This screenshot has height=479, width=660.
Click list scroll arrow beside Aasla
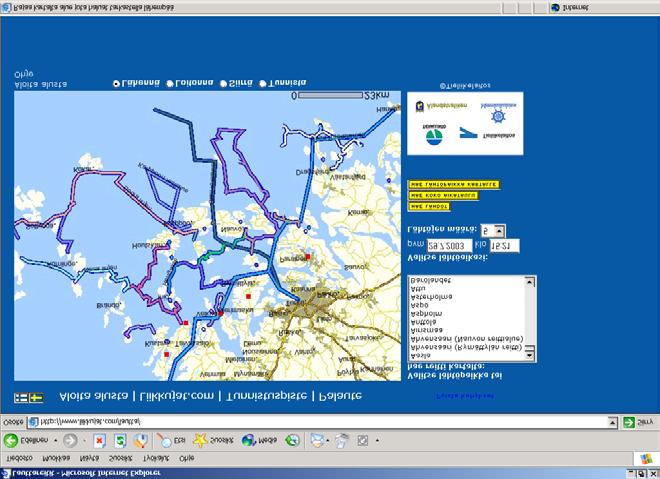pos(530,356)
